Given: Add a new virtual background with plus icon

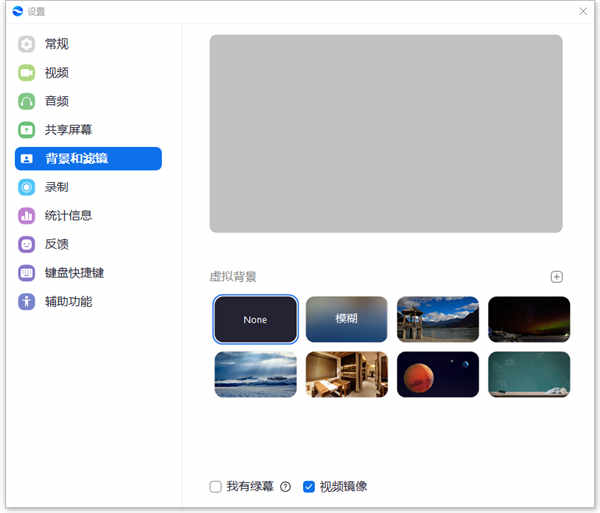Looking at the screenshot, I should [x=556, y=277].
